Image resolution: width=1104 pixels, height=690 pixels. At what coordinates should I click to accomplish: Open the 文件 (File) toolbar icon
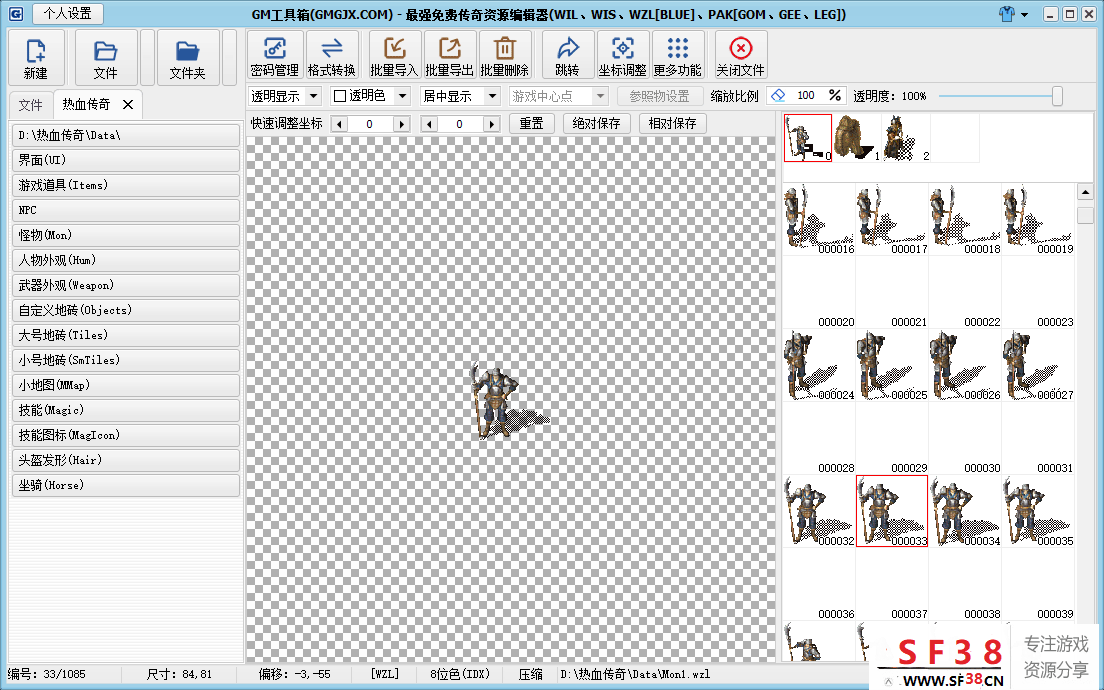click(x=106, y=58)
